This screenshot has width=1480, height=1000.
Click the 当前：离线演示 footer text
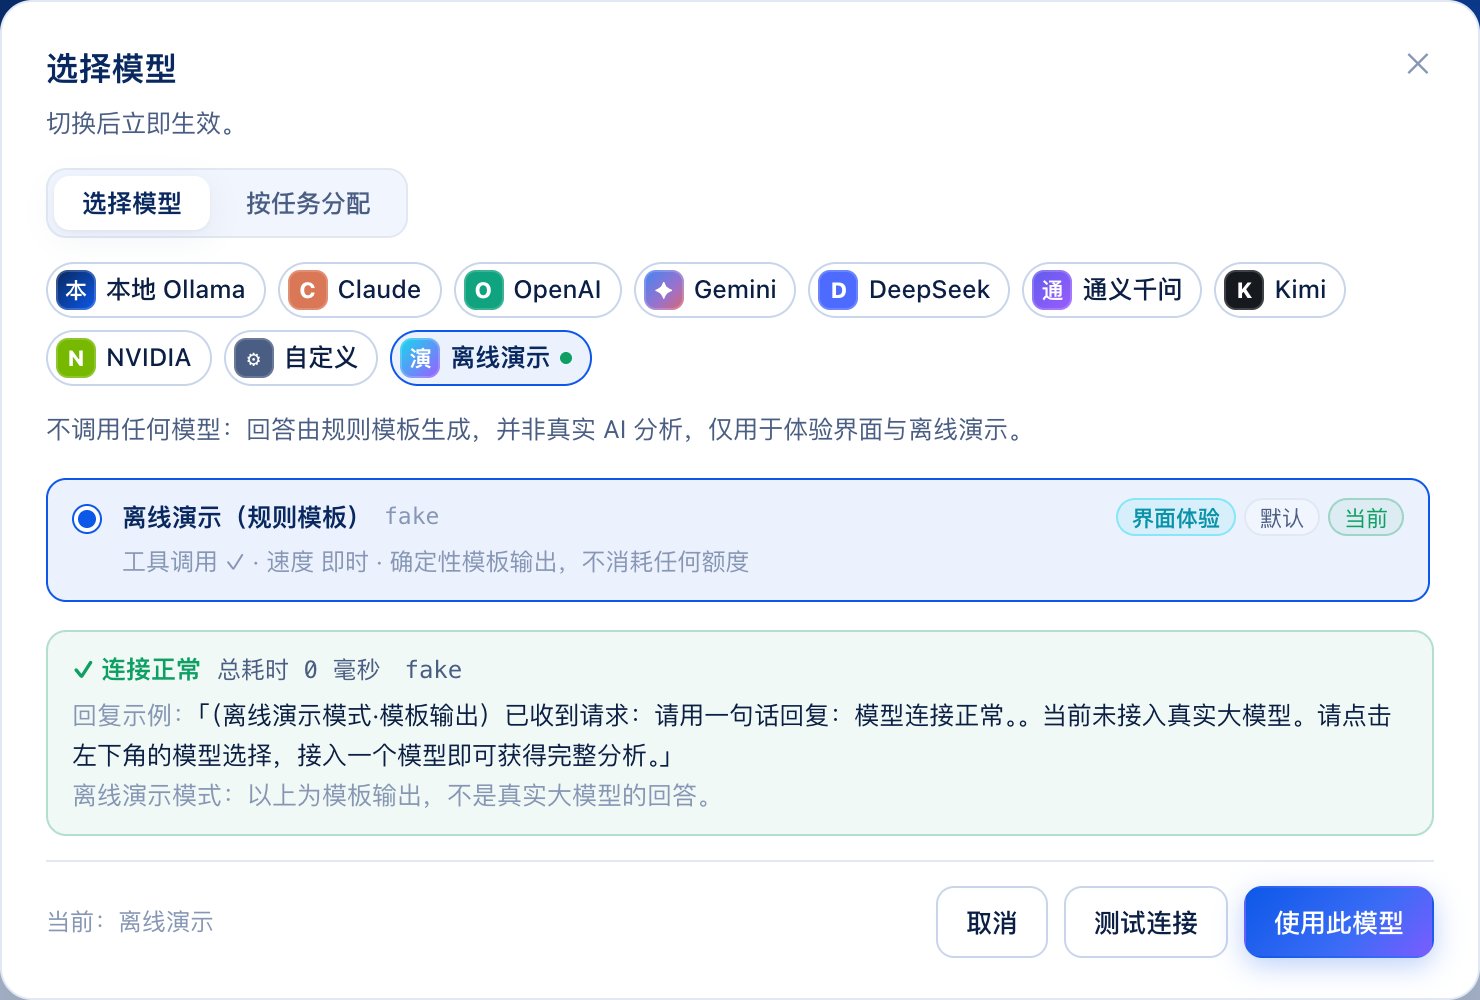(x=130, y=922)
